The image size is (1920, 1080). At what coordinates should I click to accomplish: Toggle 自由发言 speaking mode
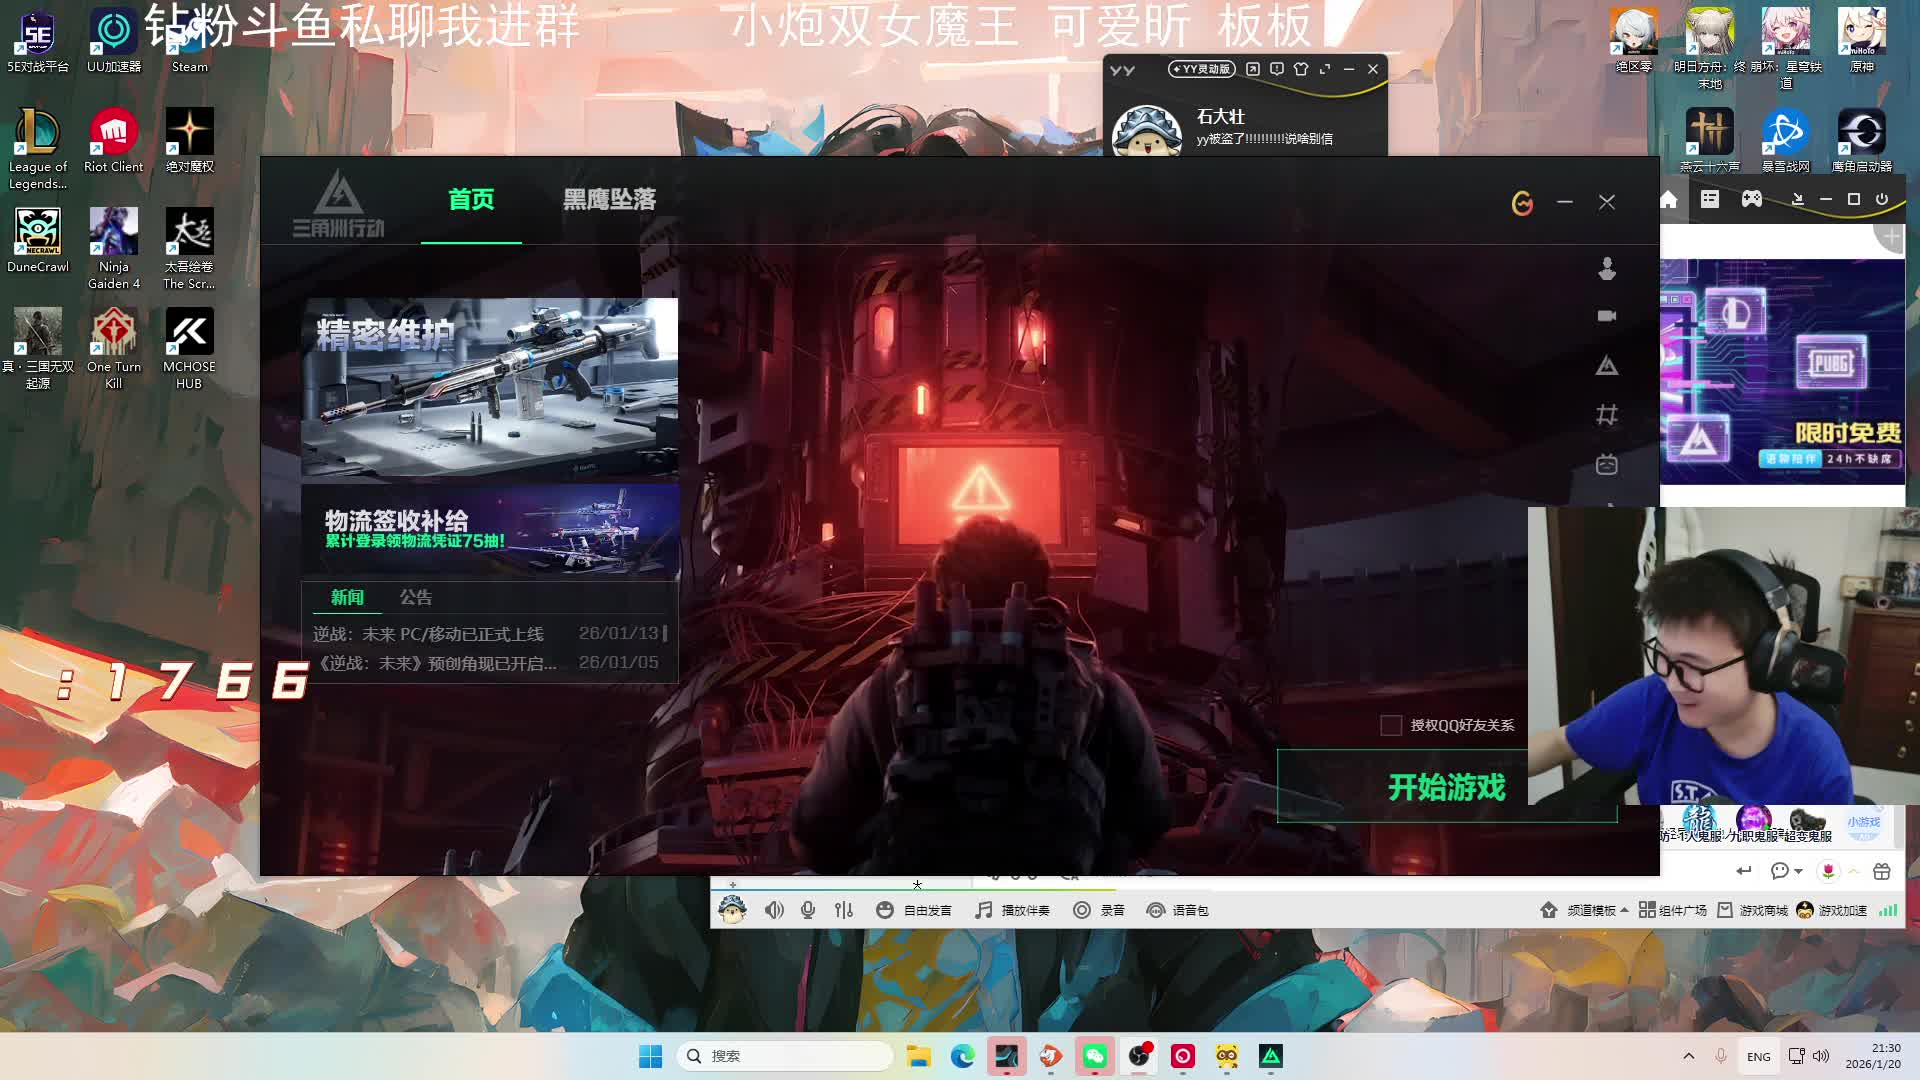tap(915, 910)
